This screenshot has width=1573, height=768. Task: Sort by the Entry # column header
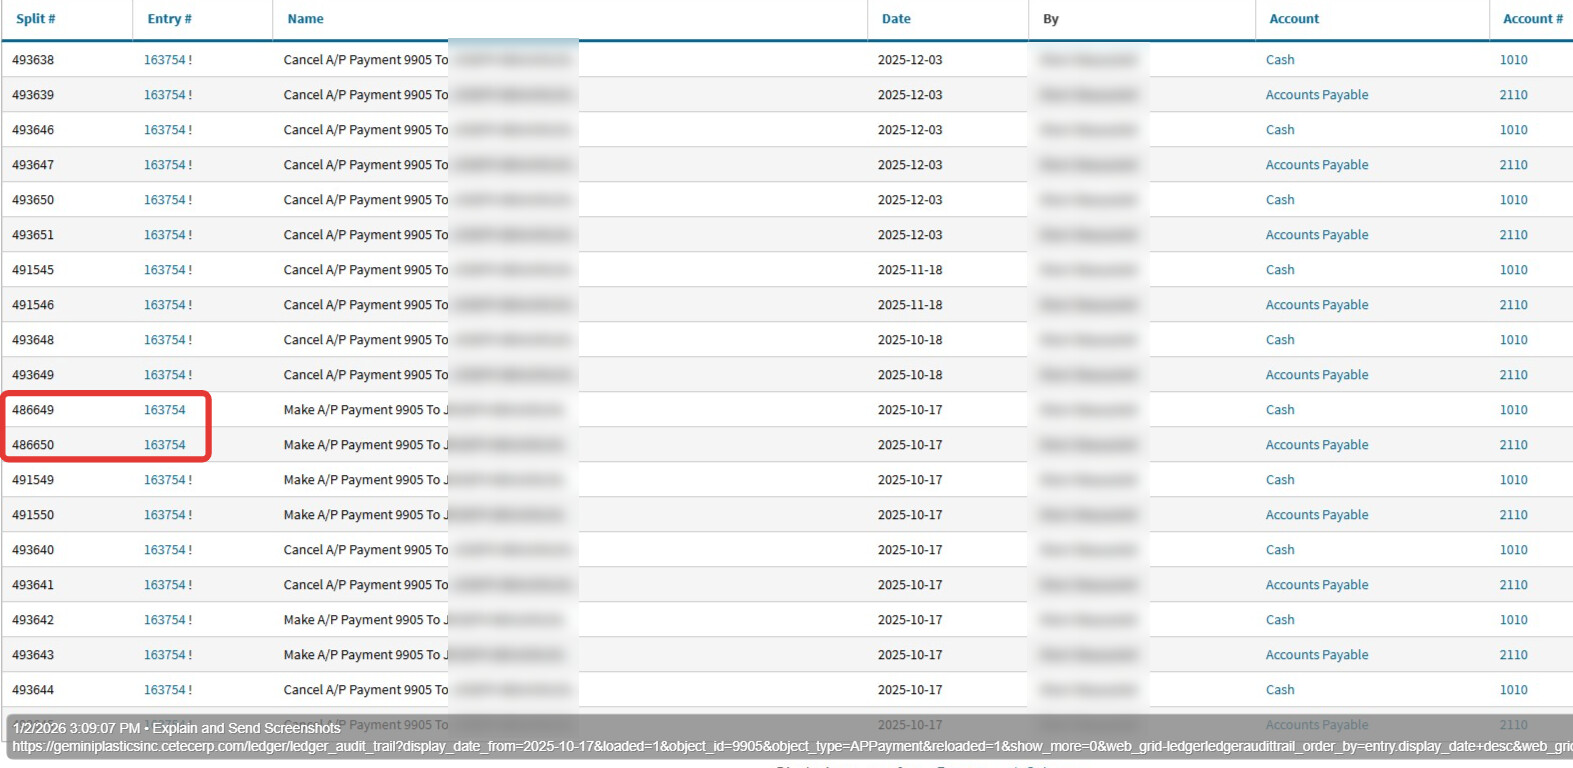[x=169, y=19]
